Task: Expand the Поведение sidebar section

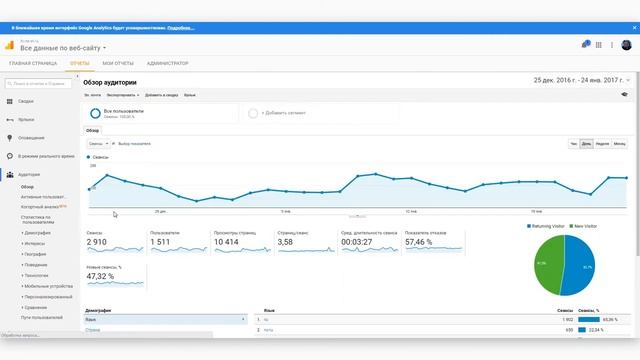Action: (34, 265)
